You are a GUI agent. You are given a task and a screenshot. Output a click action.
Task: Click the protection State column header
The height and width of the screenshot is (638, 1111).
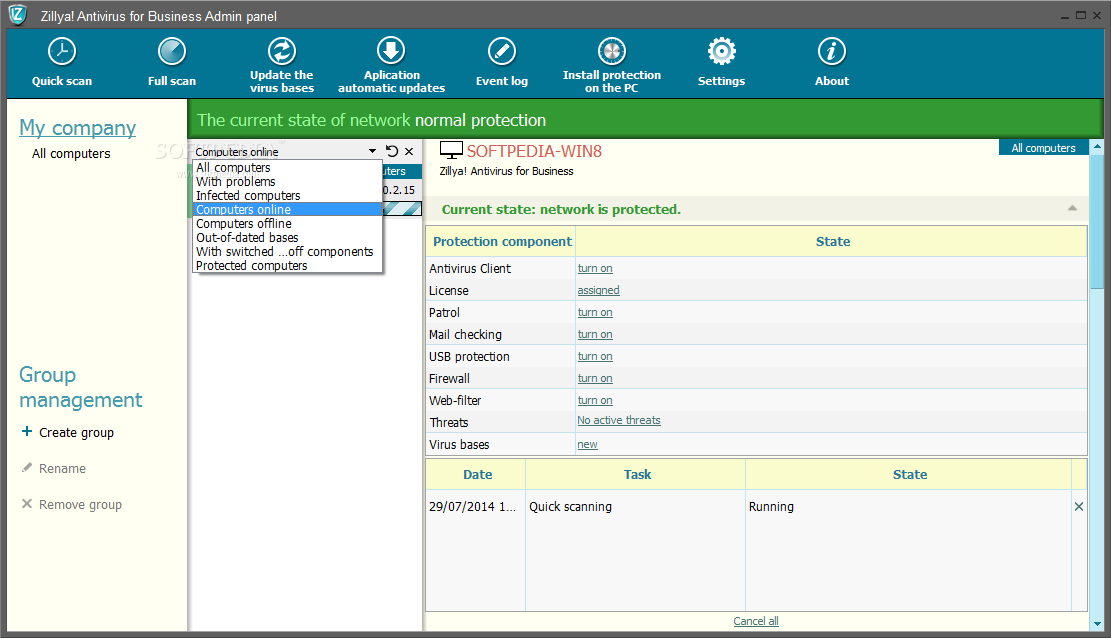pos(832,241)
